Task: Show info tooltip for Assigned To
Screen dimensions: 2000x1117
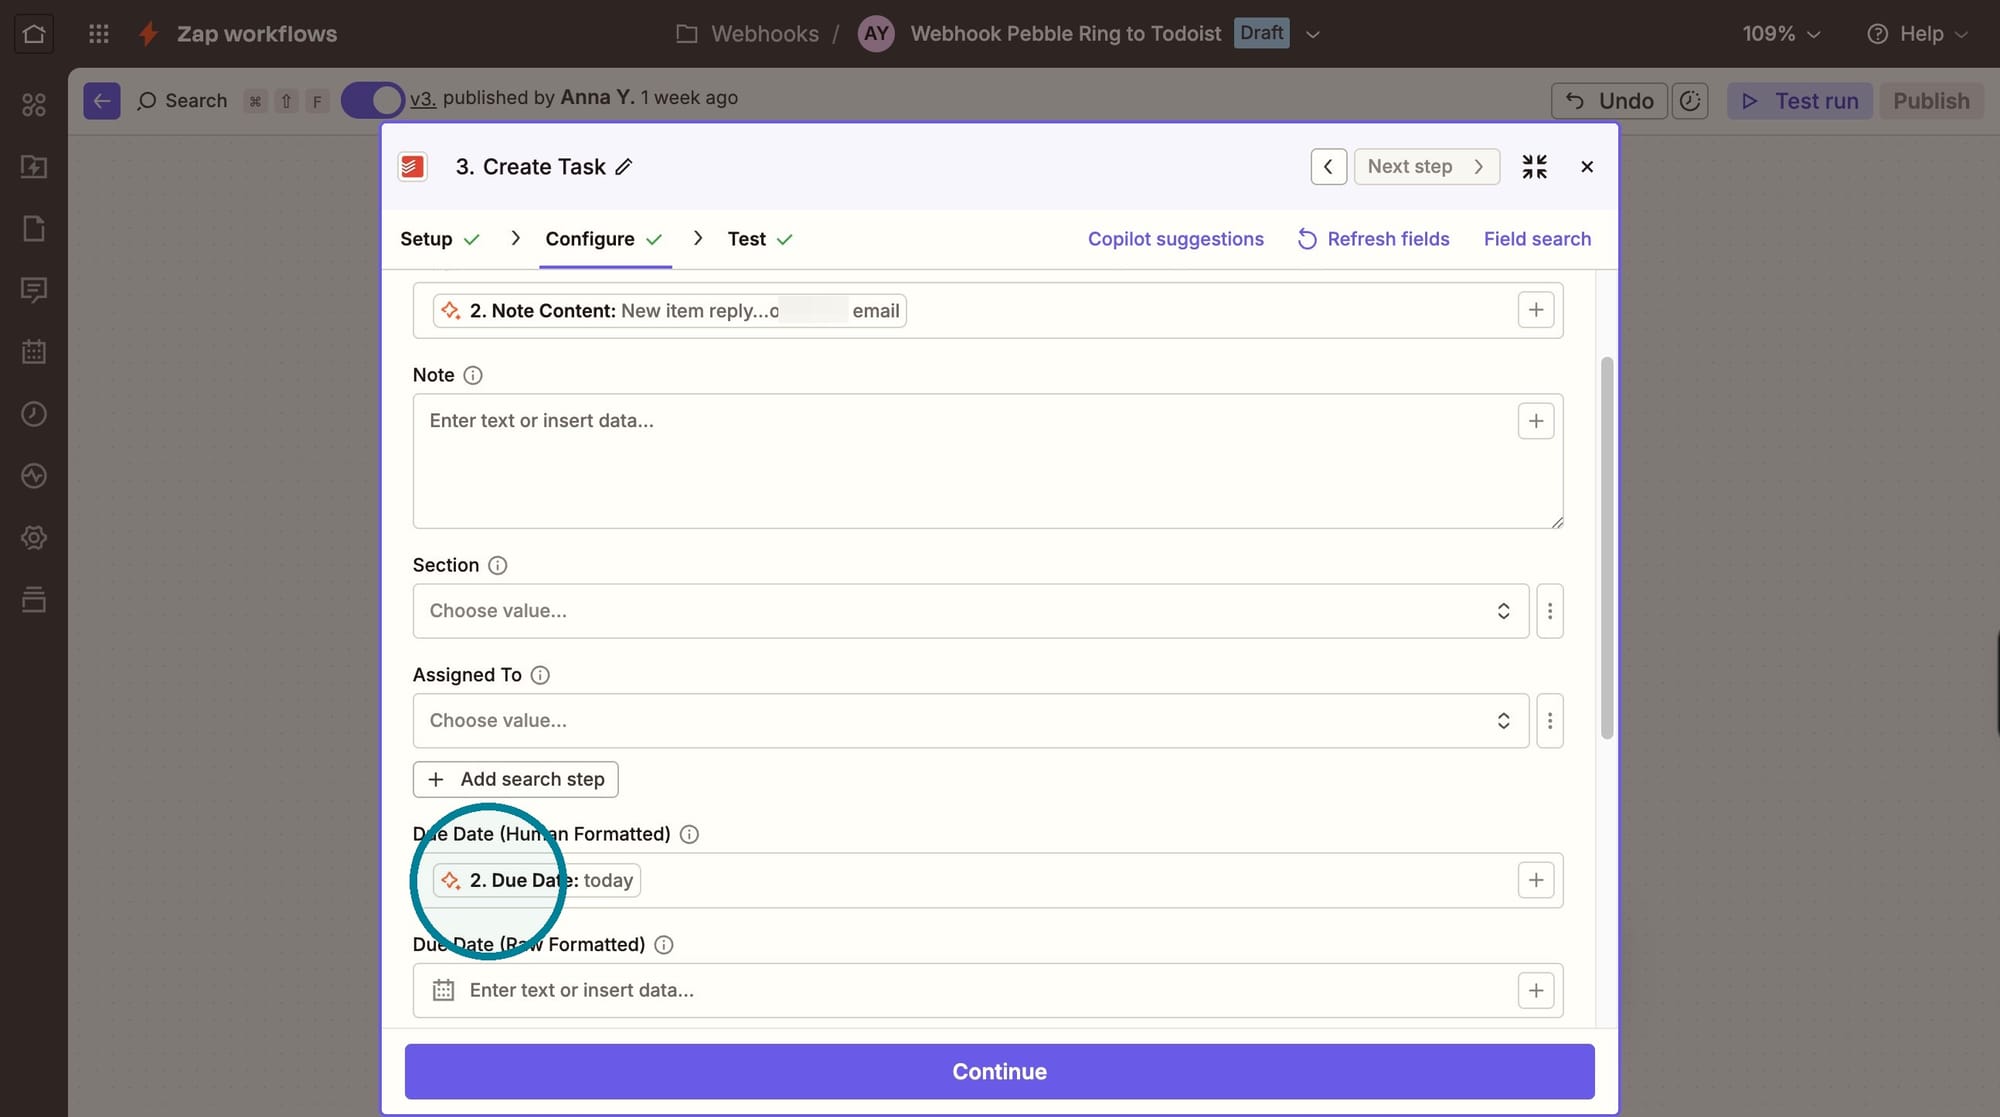Action: click(x=540, y=675)
